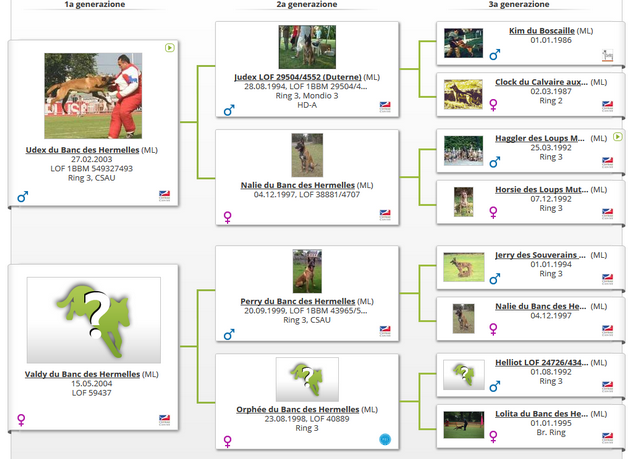Screen dimensions: 634x459
Task: Open Valdy du Banc des Hermelles link
Action: pos(82,374)
